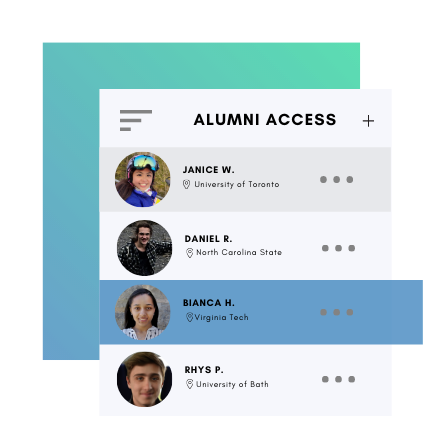Select the highlighted Bianca H. row

tap(261, 312)
